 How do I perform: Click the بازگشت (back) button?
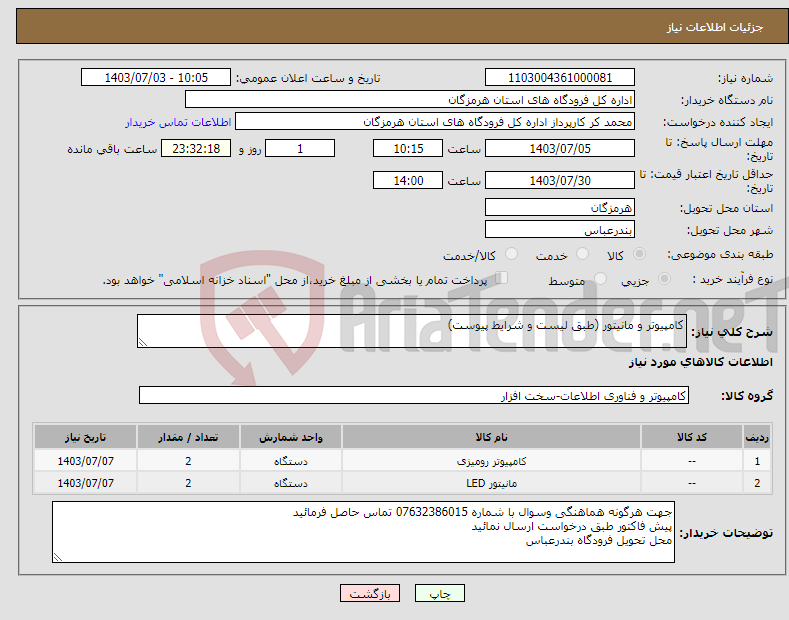click(370, 593)
